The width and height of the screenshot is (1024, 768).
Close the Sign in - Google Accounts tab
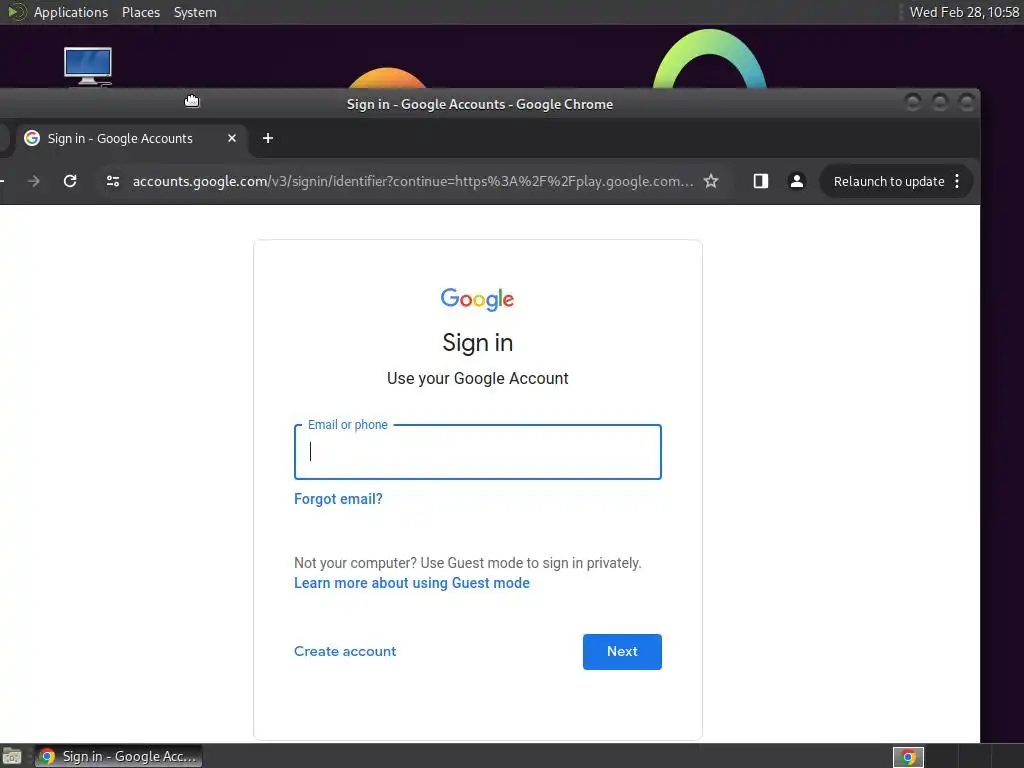231,138
